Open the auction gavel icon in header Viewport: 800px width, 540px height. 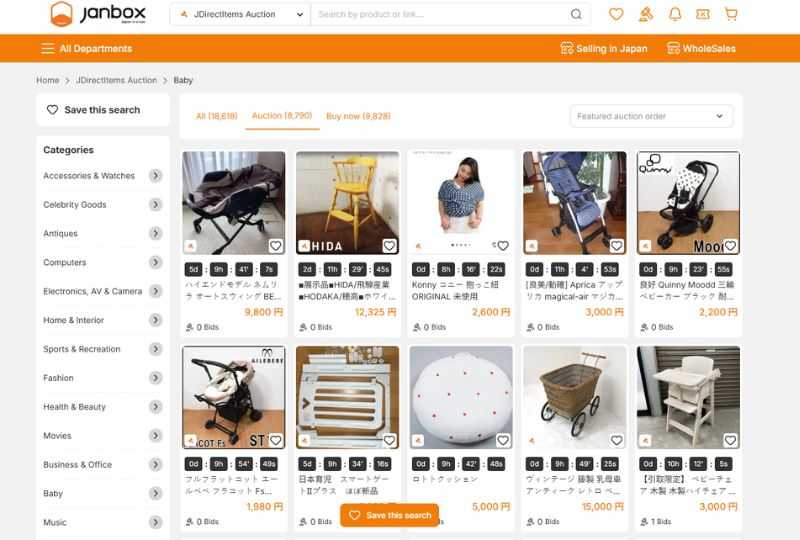coord(645,14)
